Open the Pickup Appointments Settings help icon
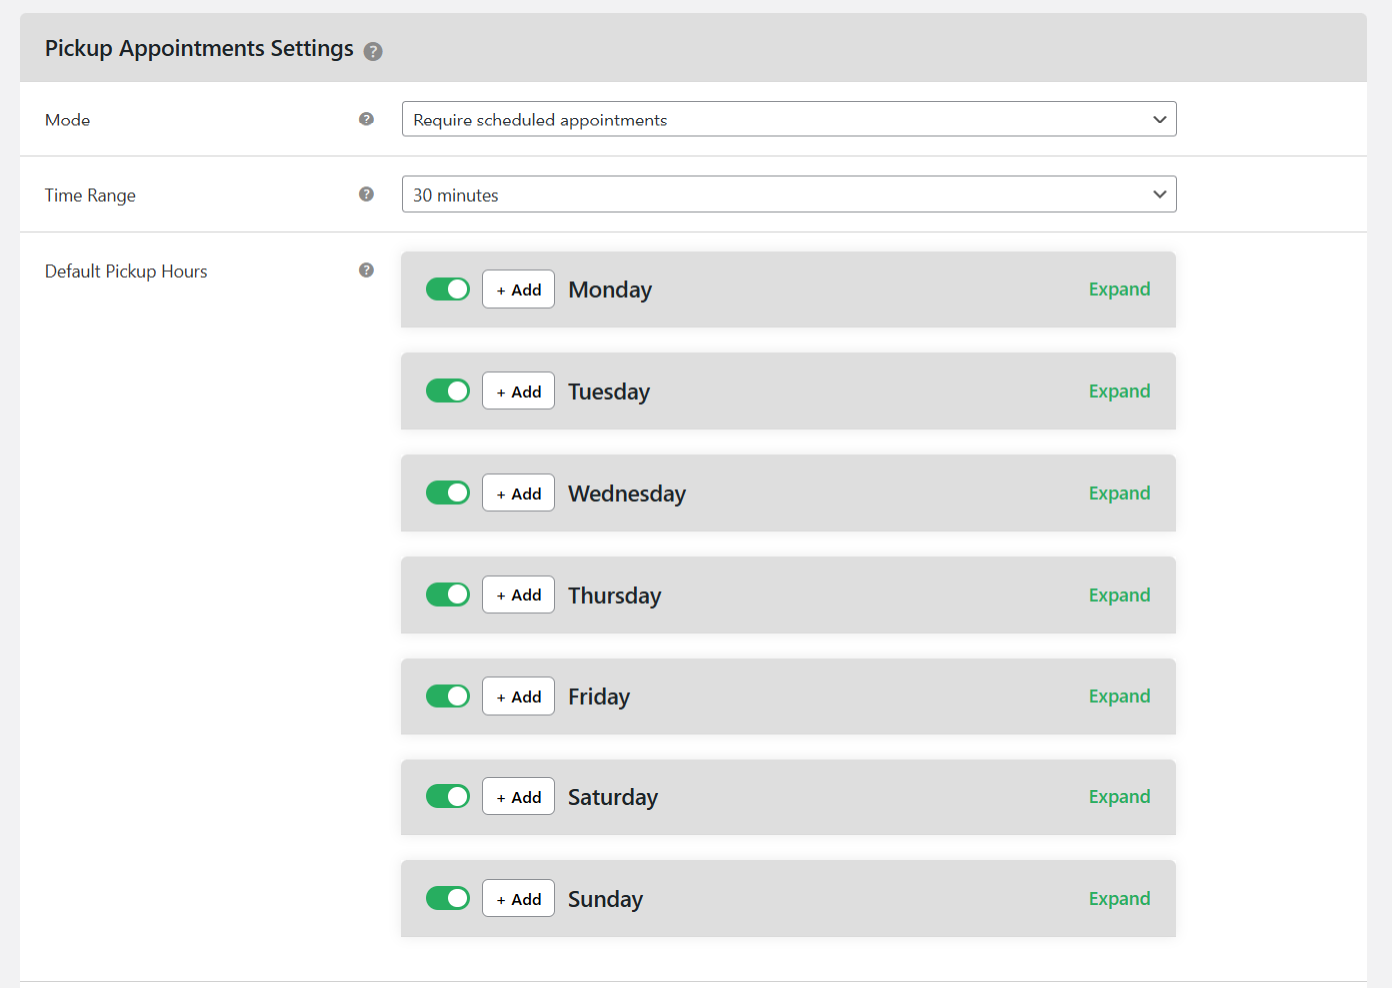1392x988 pixels. coord(373,50)
